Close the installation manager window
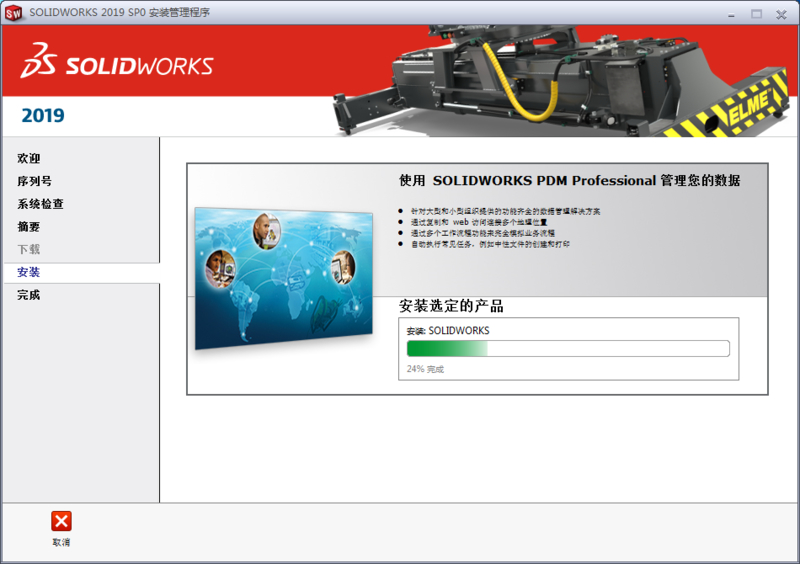The height and width of the screenshot is (564, 800). 781,14
